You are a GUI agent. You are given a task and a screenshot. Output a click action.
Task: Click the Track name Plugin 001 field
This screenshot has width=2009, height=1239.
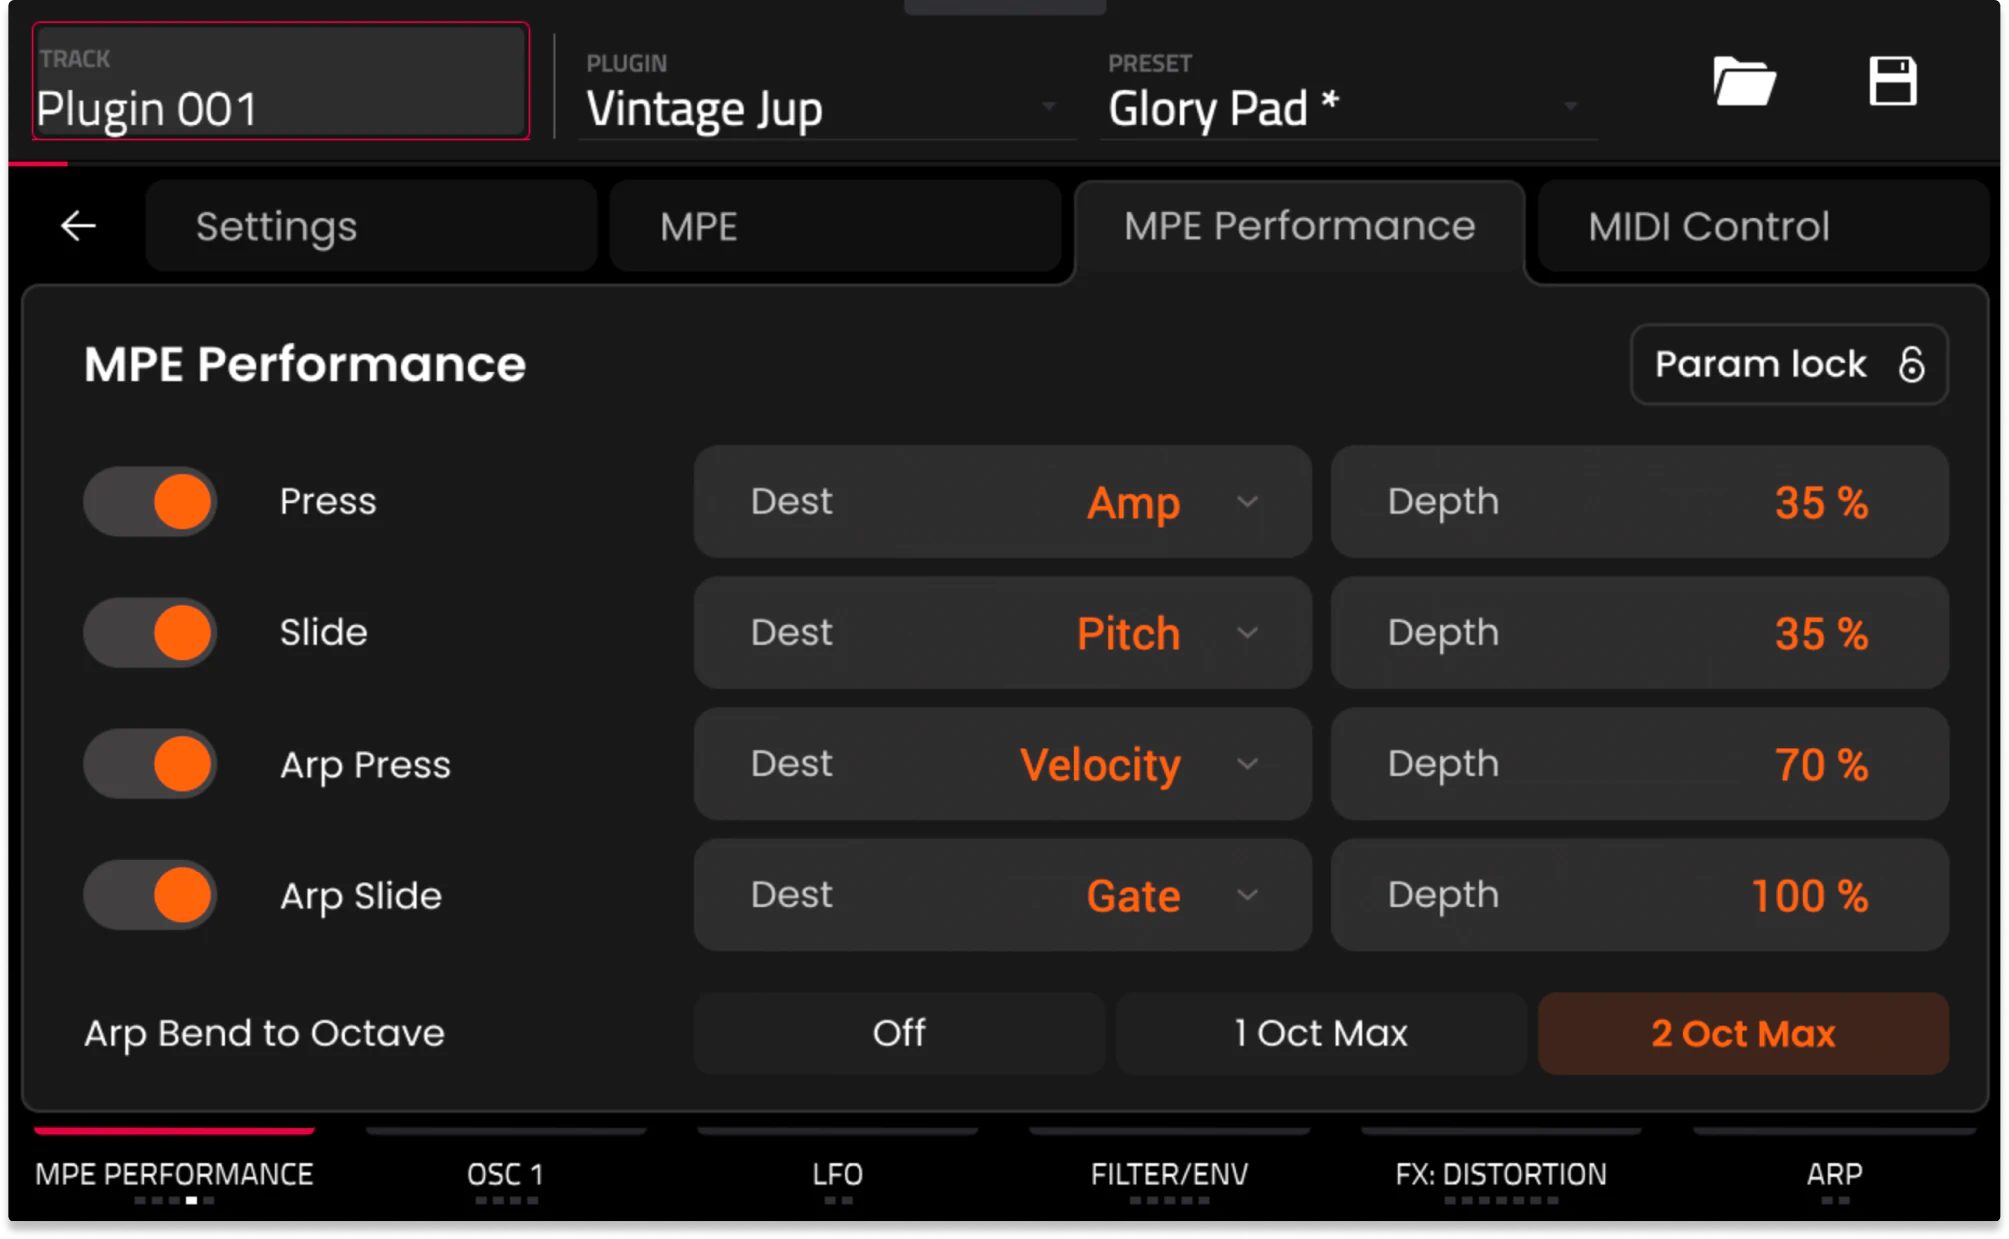[281, 83]
